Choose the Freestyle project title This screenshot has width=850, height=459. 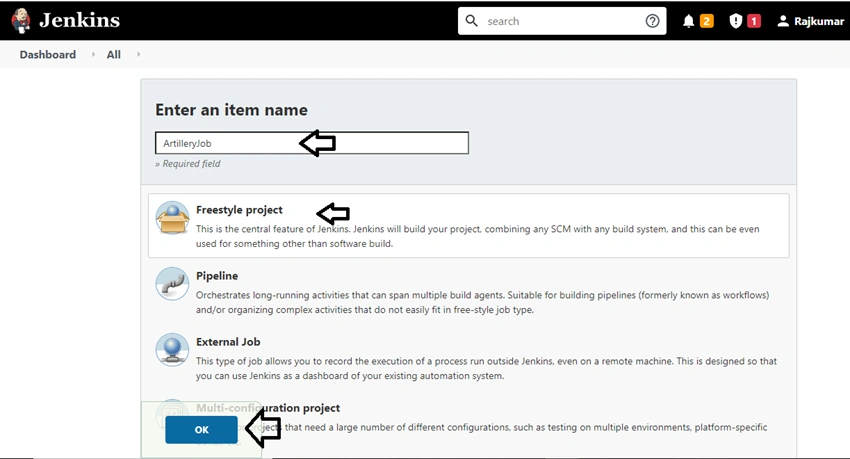[x=239, y=210]
